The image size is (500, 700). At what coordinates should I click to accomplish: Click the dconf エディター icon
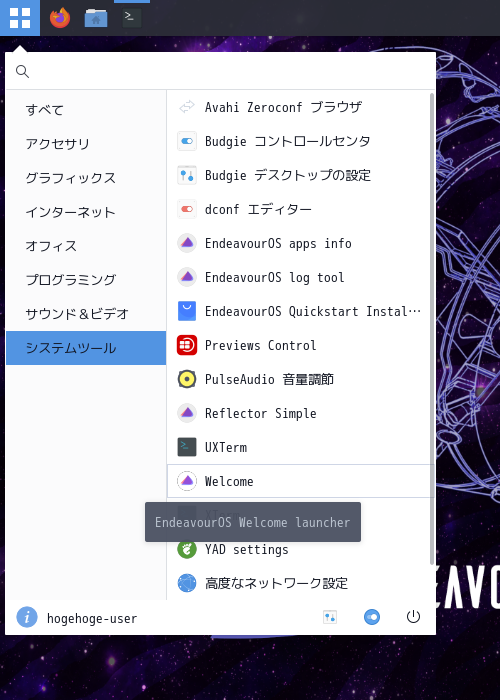(x=187, y=209)
